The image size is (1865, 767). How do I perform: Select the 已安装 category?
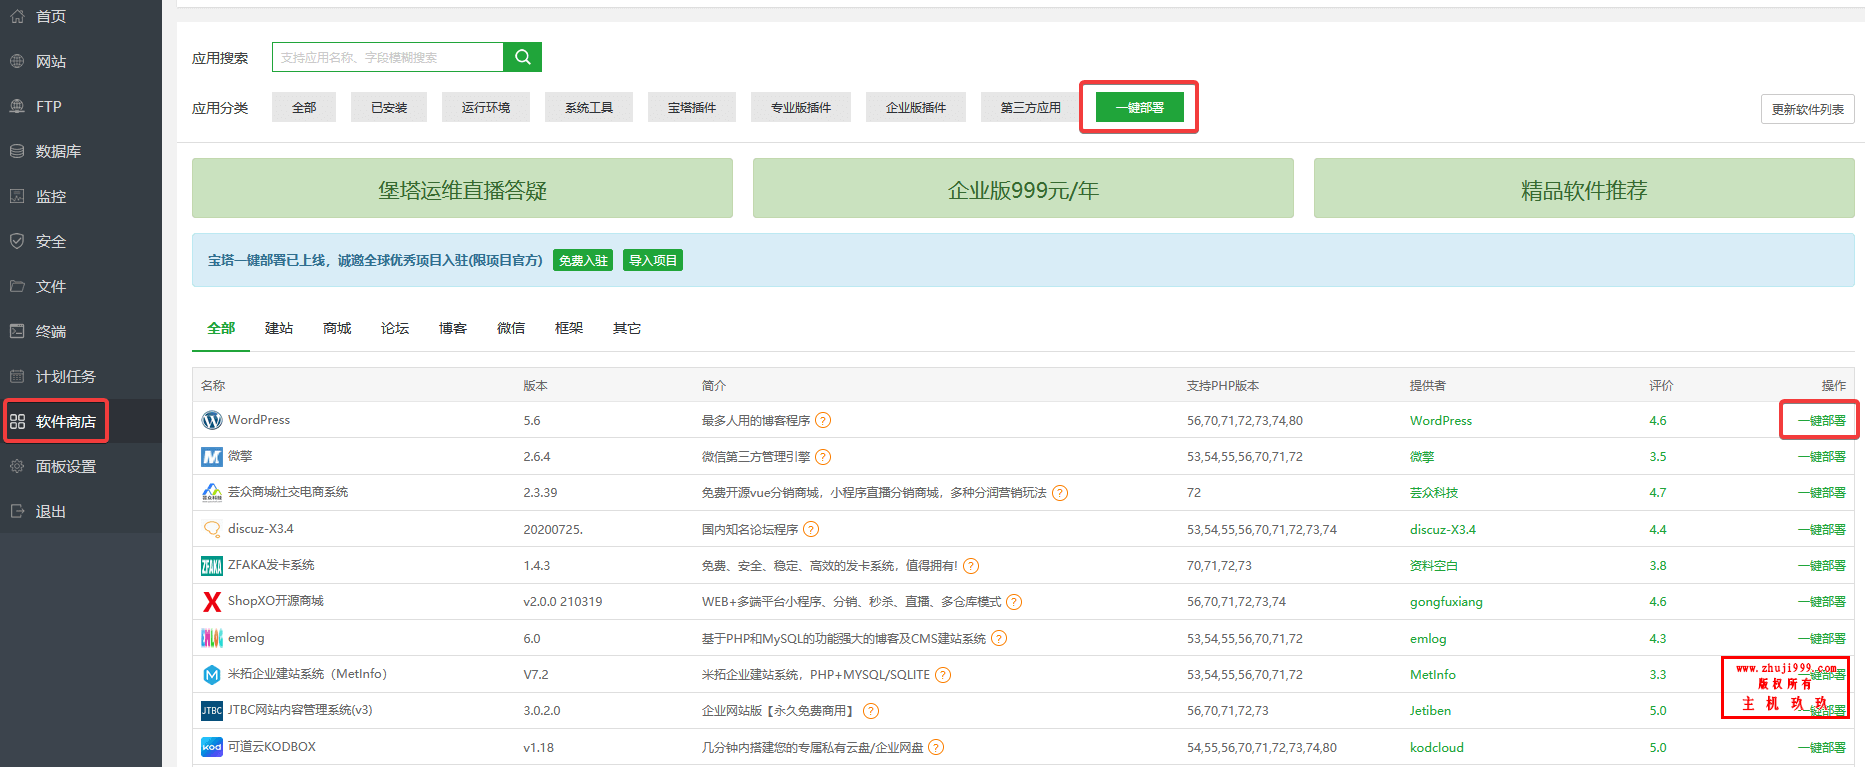coord(389,107)
